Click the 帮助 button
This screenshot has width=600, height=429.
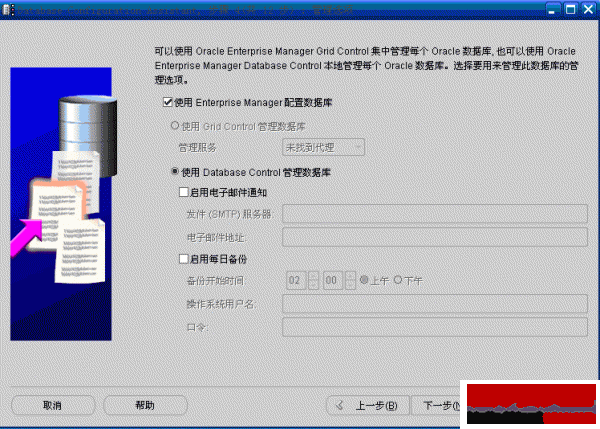145,405
